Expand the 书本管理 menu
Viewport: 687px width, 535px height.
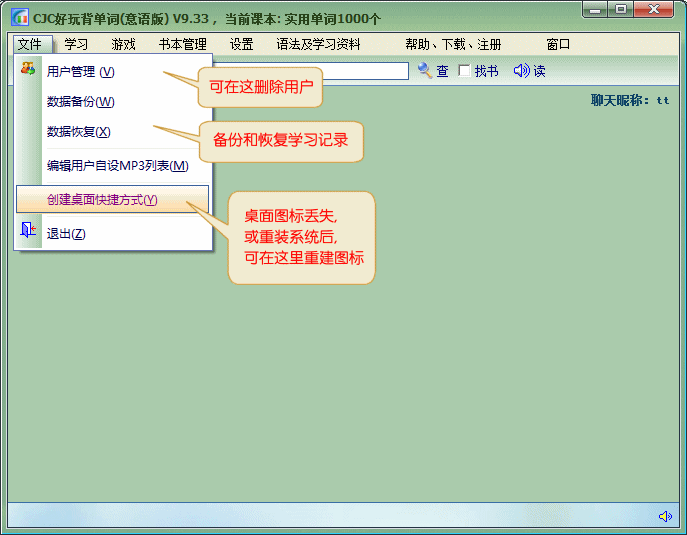tap(182, 45)
